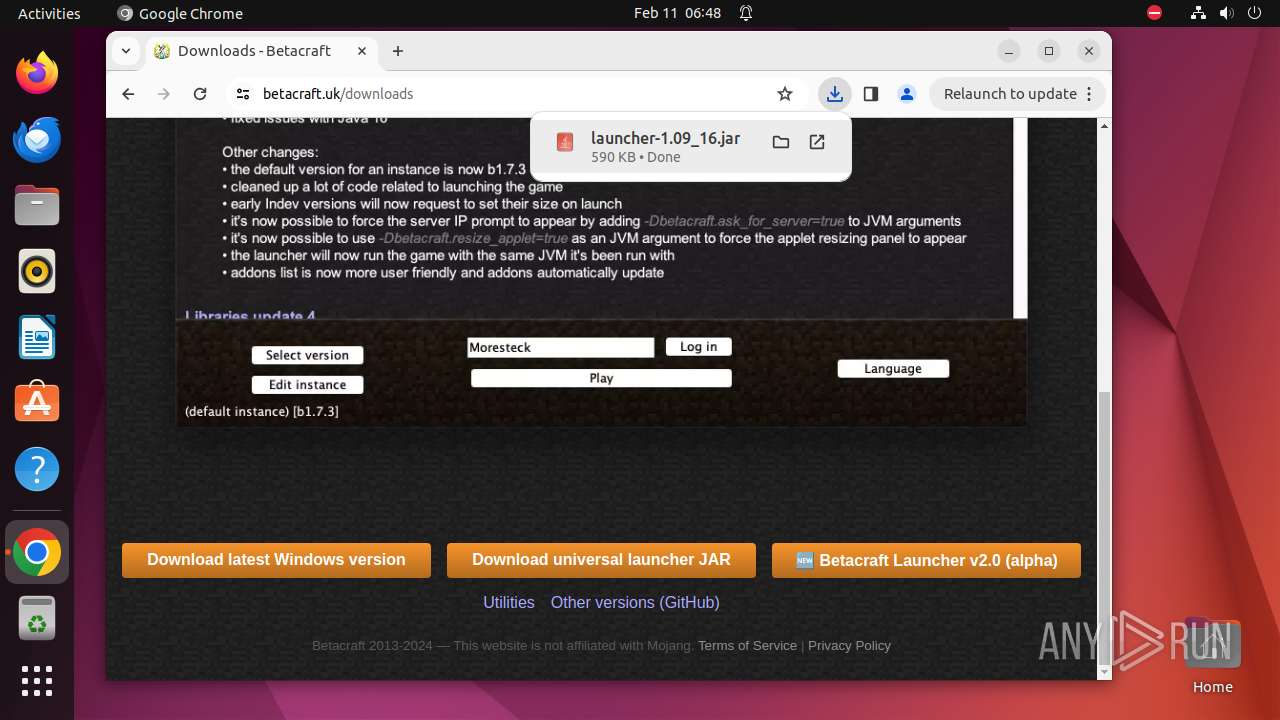Show launcher-1.09_16.jar in folder
Image resolution: width=1280 pixels, height=720 pixels.
[x=781, y=142]
